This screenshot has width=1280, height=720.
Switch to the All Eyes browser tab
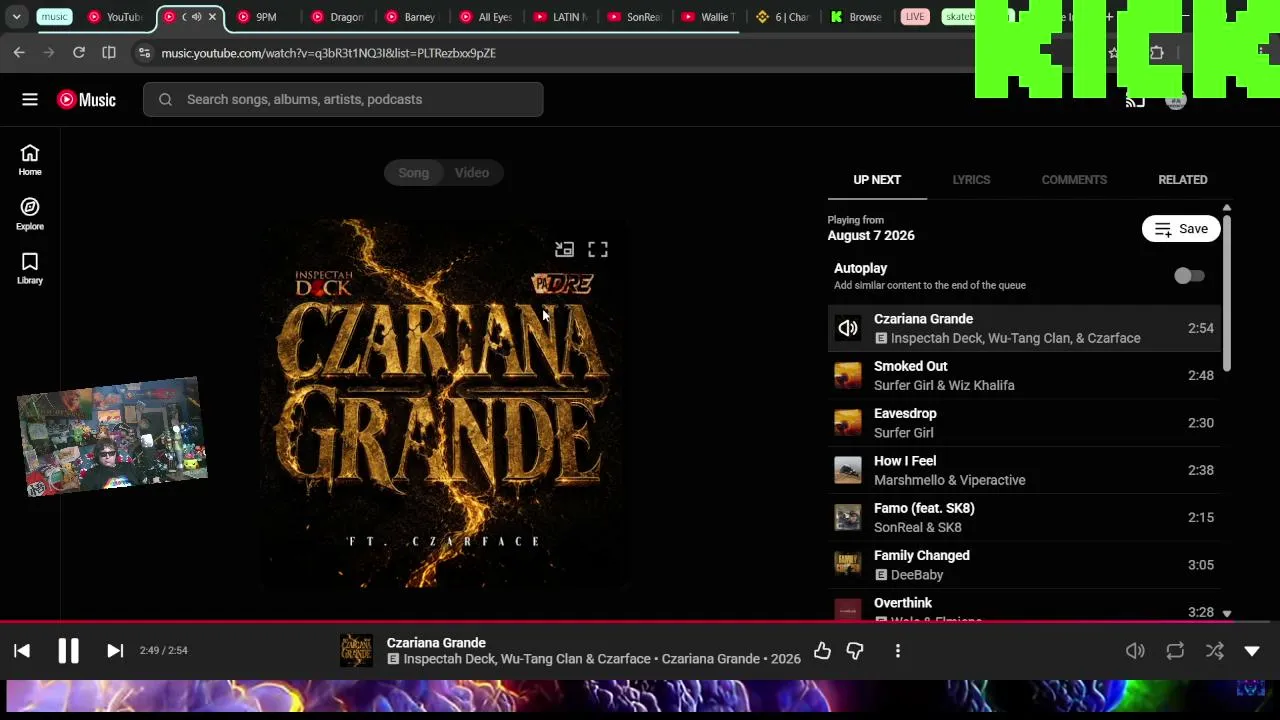488,17
